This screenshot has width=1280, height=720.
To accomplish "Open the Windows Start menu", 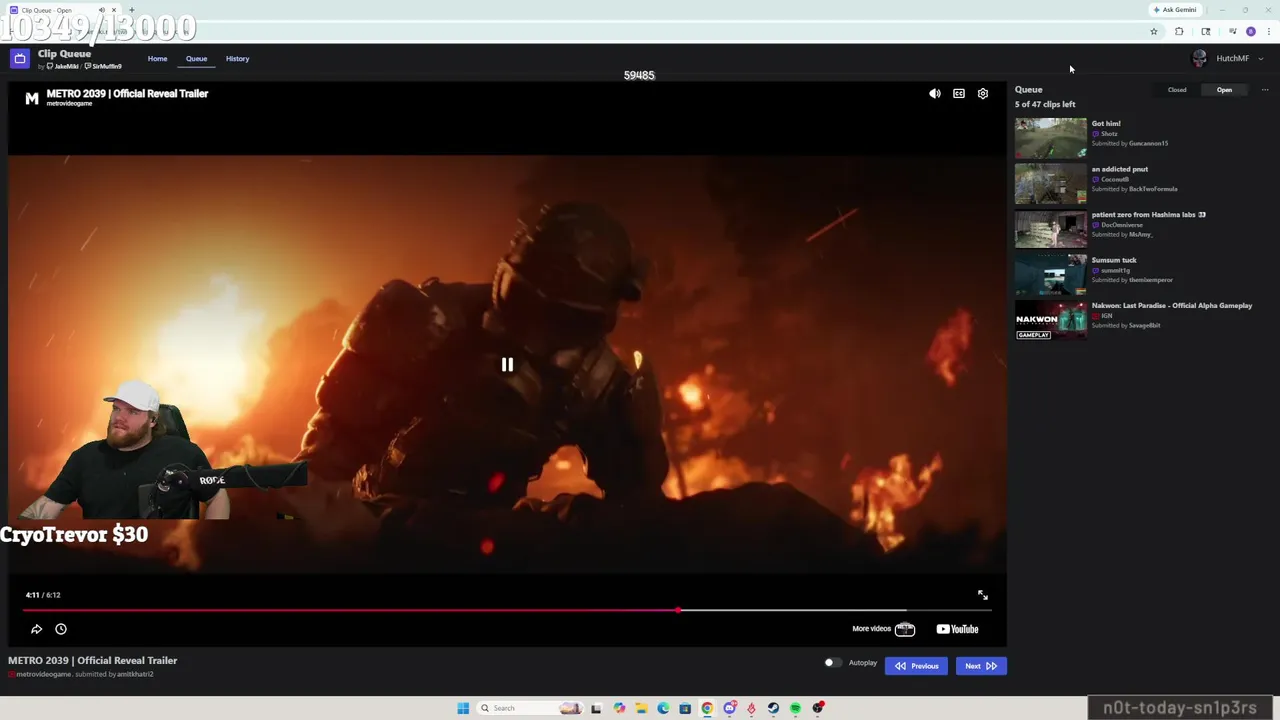I will (x=463, y=708).
